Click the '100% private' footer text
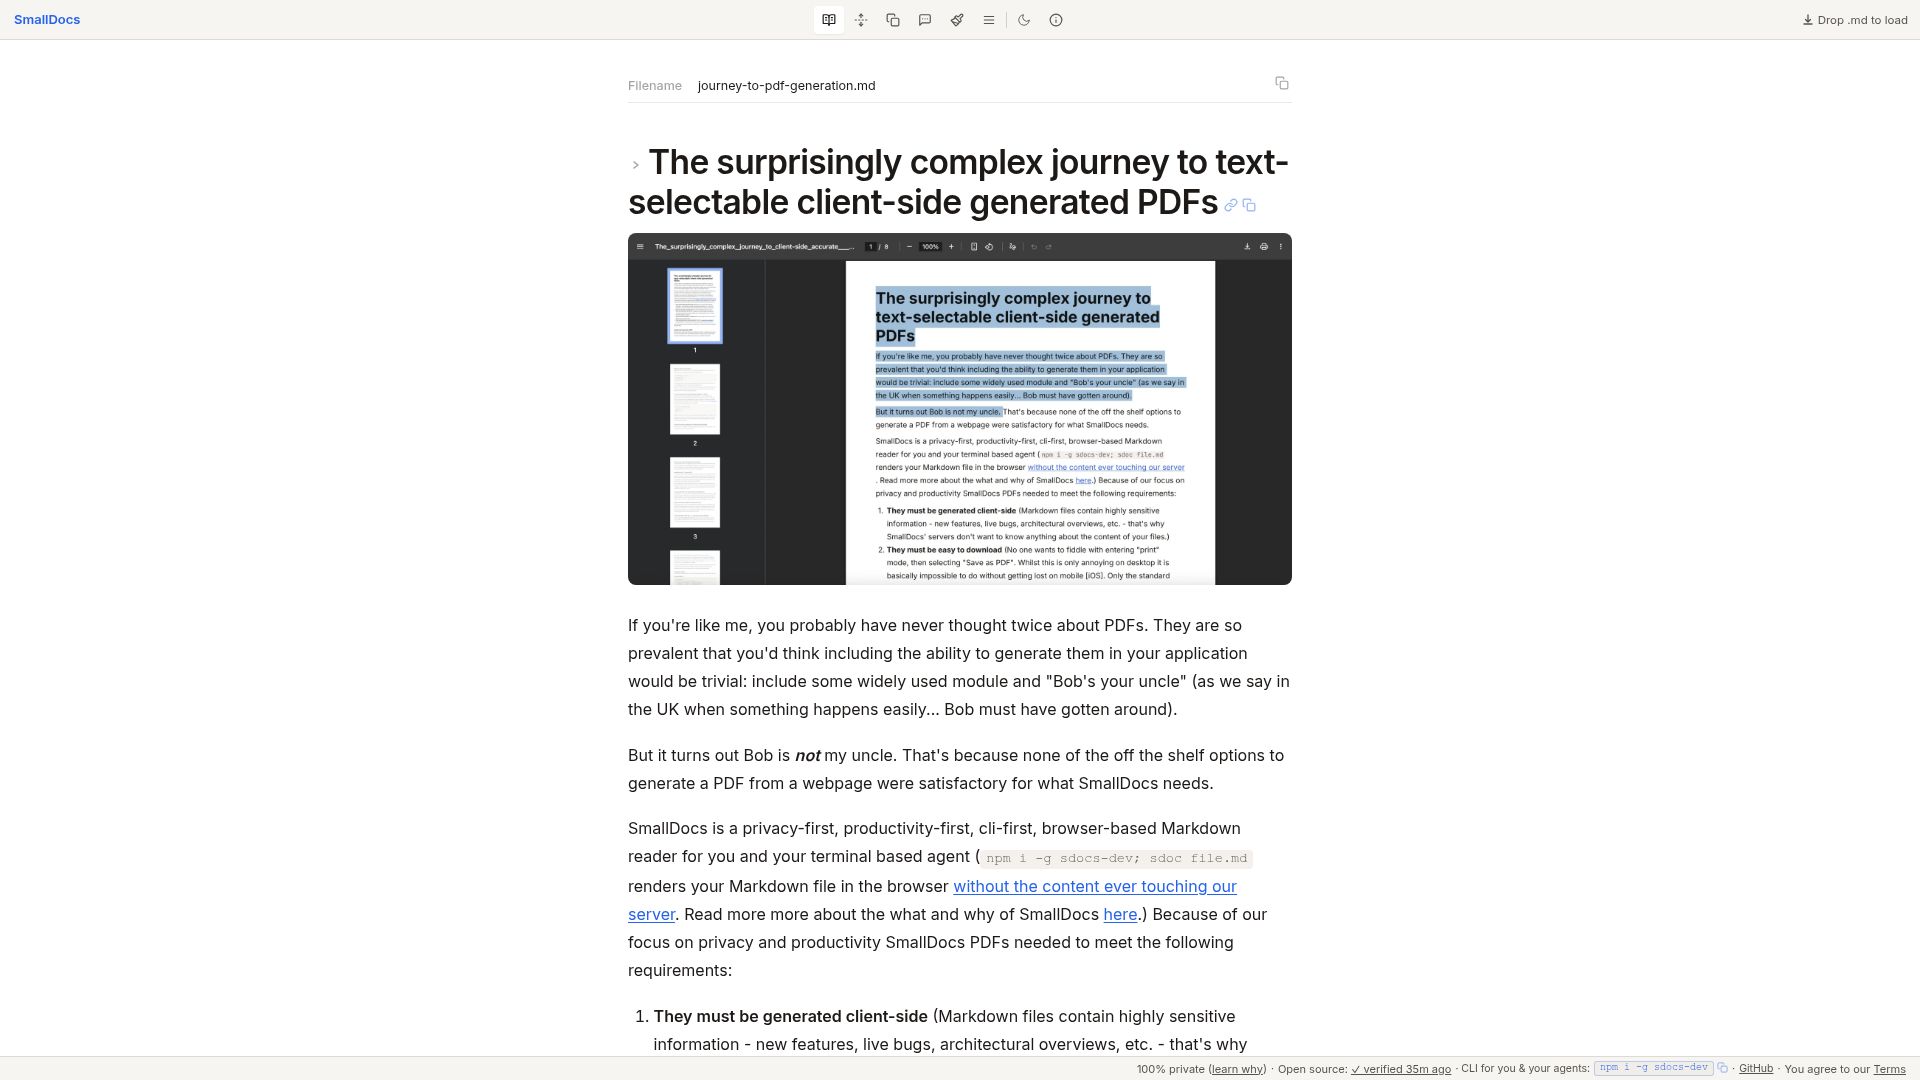Screen dimensions: 1920x1080 pyautogui.click(x=1170, y=1069)
